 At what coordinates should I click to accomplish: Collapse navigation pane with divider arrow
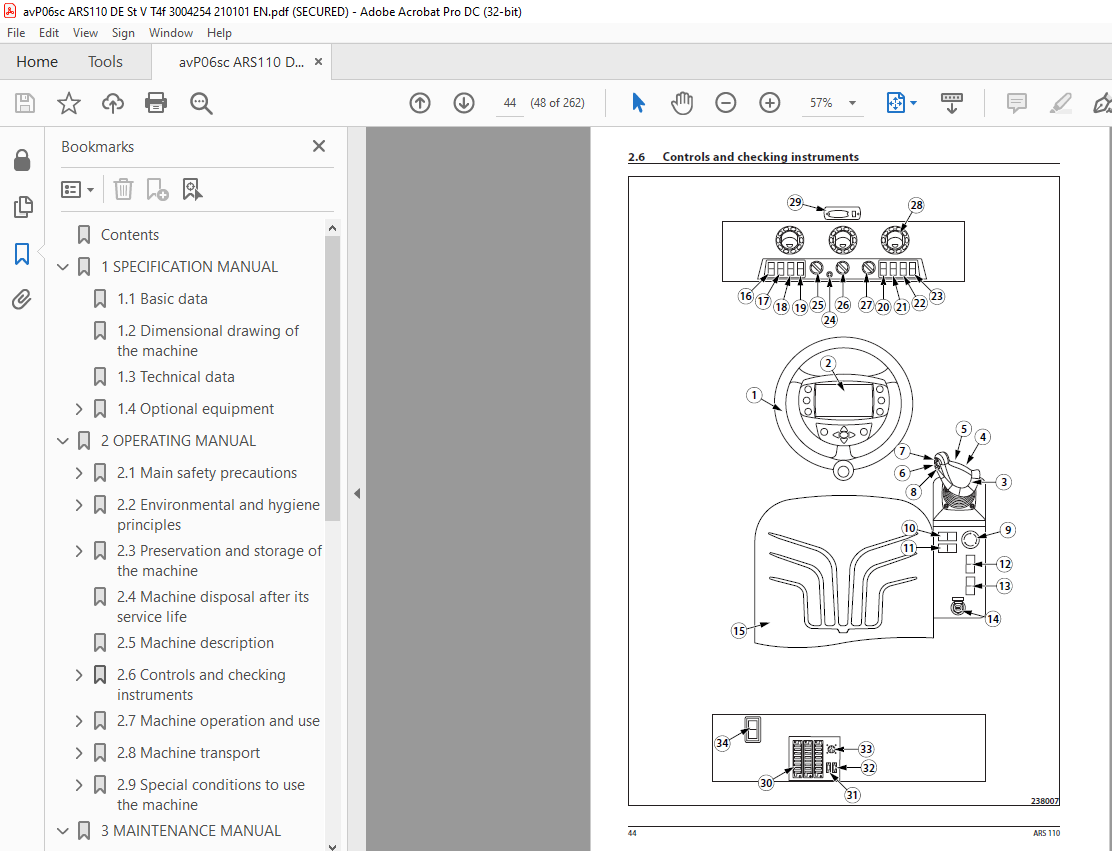click(x=357, y=494)
